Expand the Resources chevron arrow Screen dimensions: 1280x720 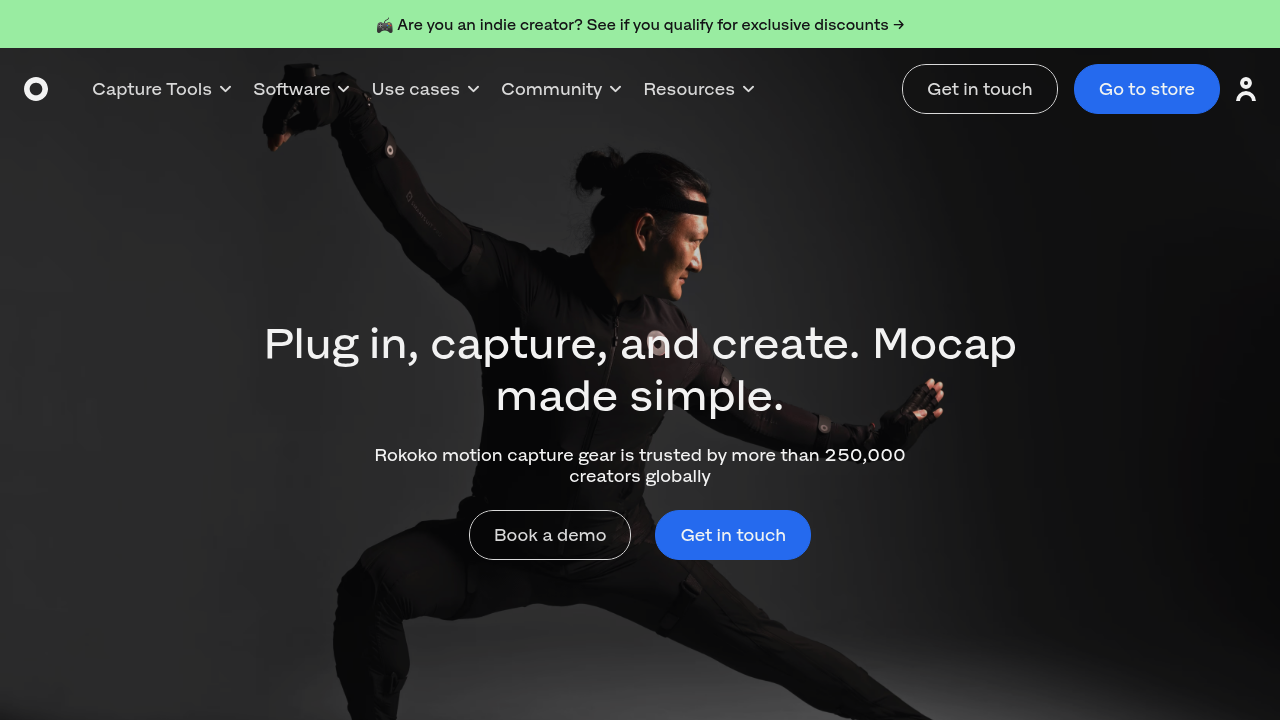point(748,89)
